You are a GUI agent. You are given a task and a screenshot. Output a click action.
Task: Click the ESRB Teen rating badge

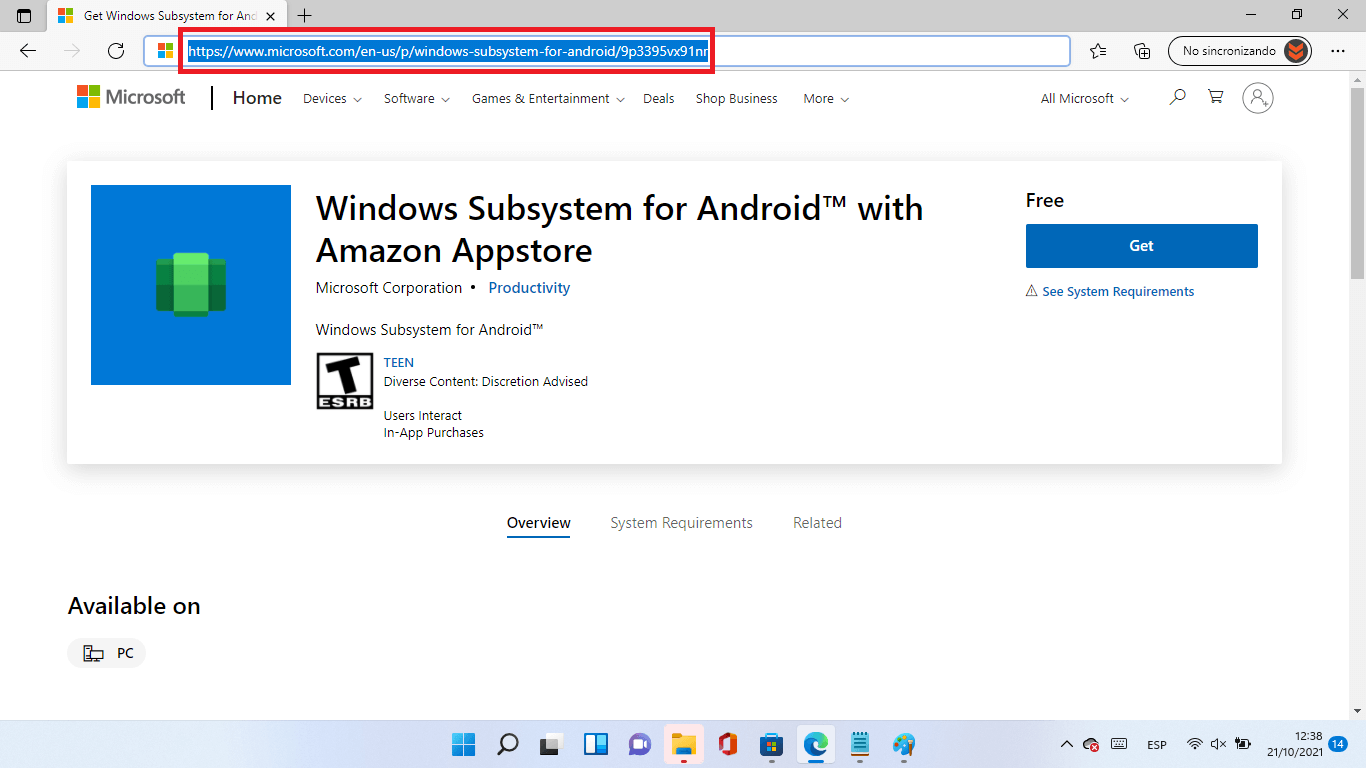pos(345,381)
